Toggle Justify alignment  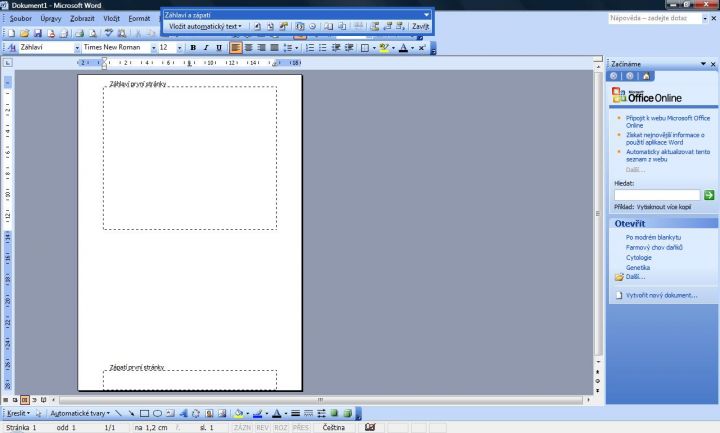coord(274,48)
